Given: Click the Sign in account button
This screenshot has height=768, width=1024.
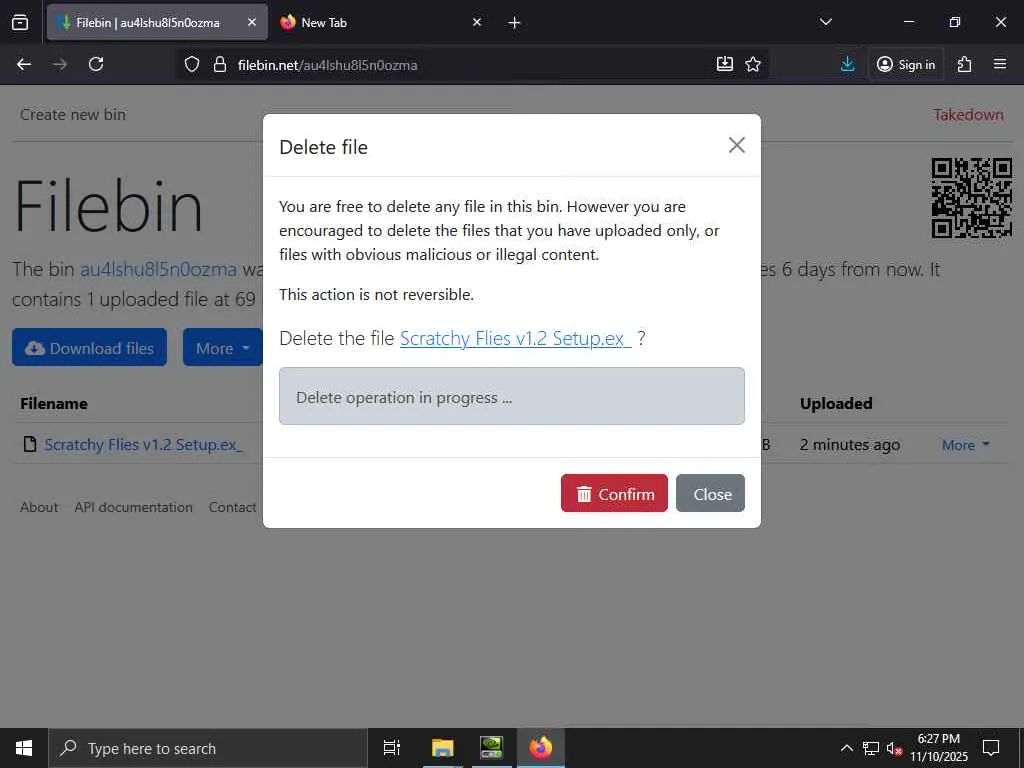Looking at the screenshot, I should 906,64.
